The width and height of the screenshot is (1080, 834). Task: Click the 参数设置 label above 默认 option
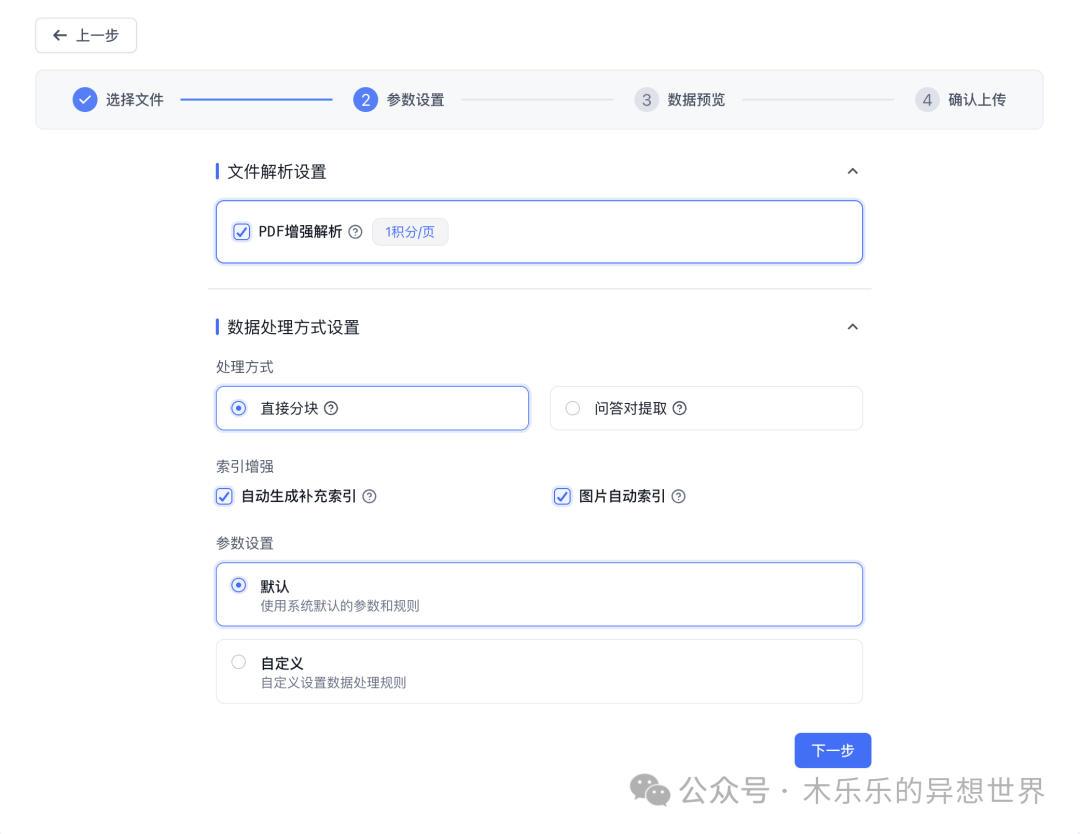245,543
